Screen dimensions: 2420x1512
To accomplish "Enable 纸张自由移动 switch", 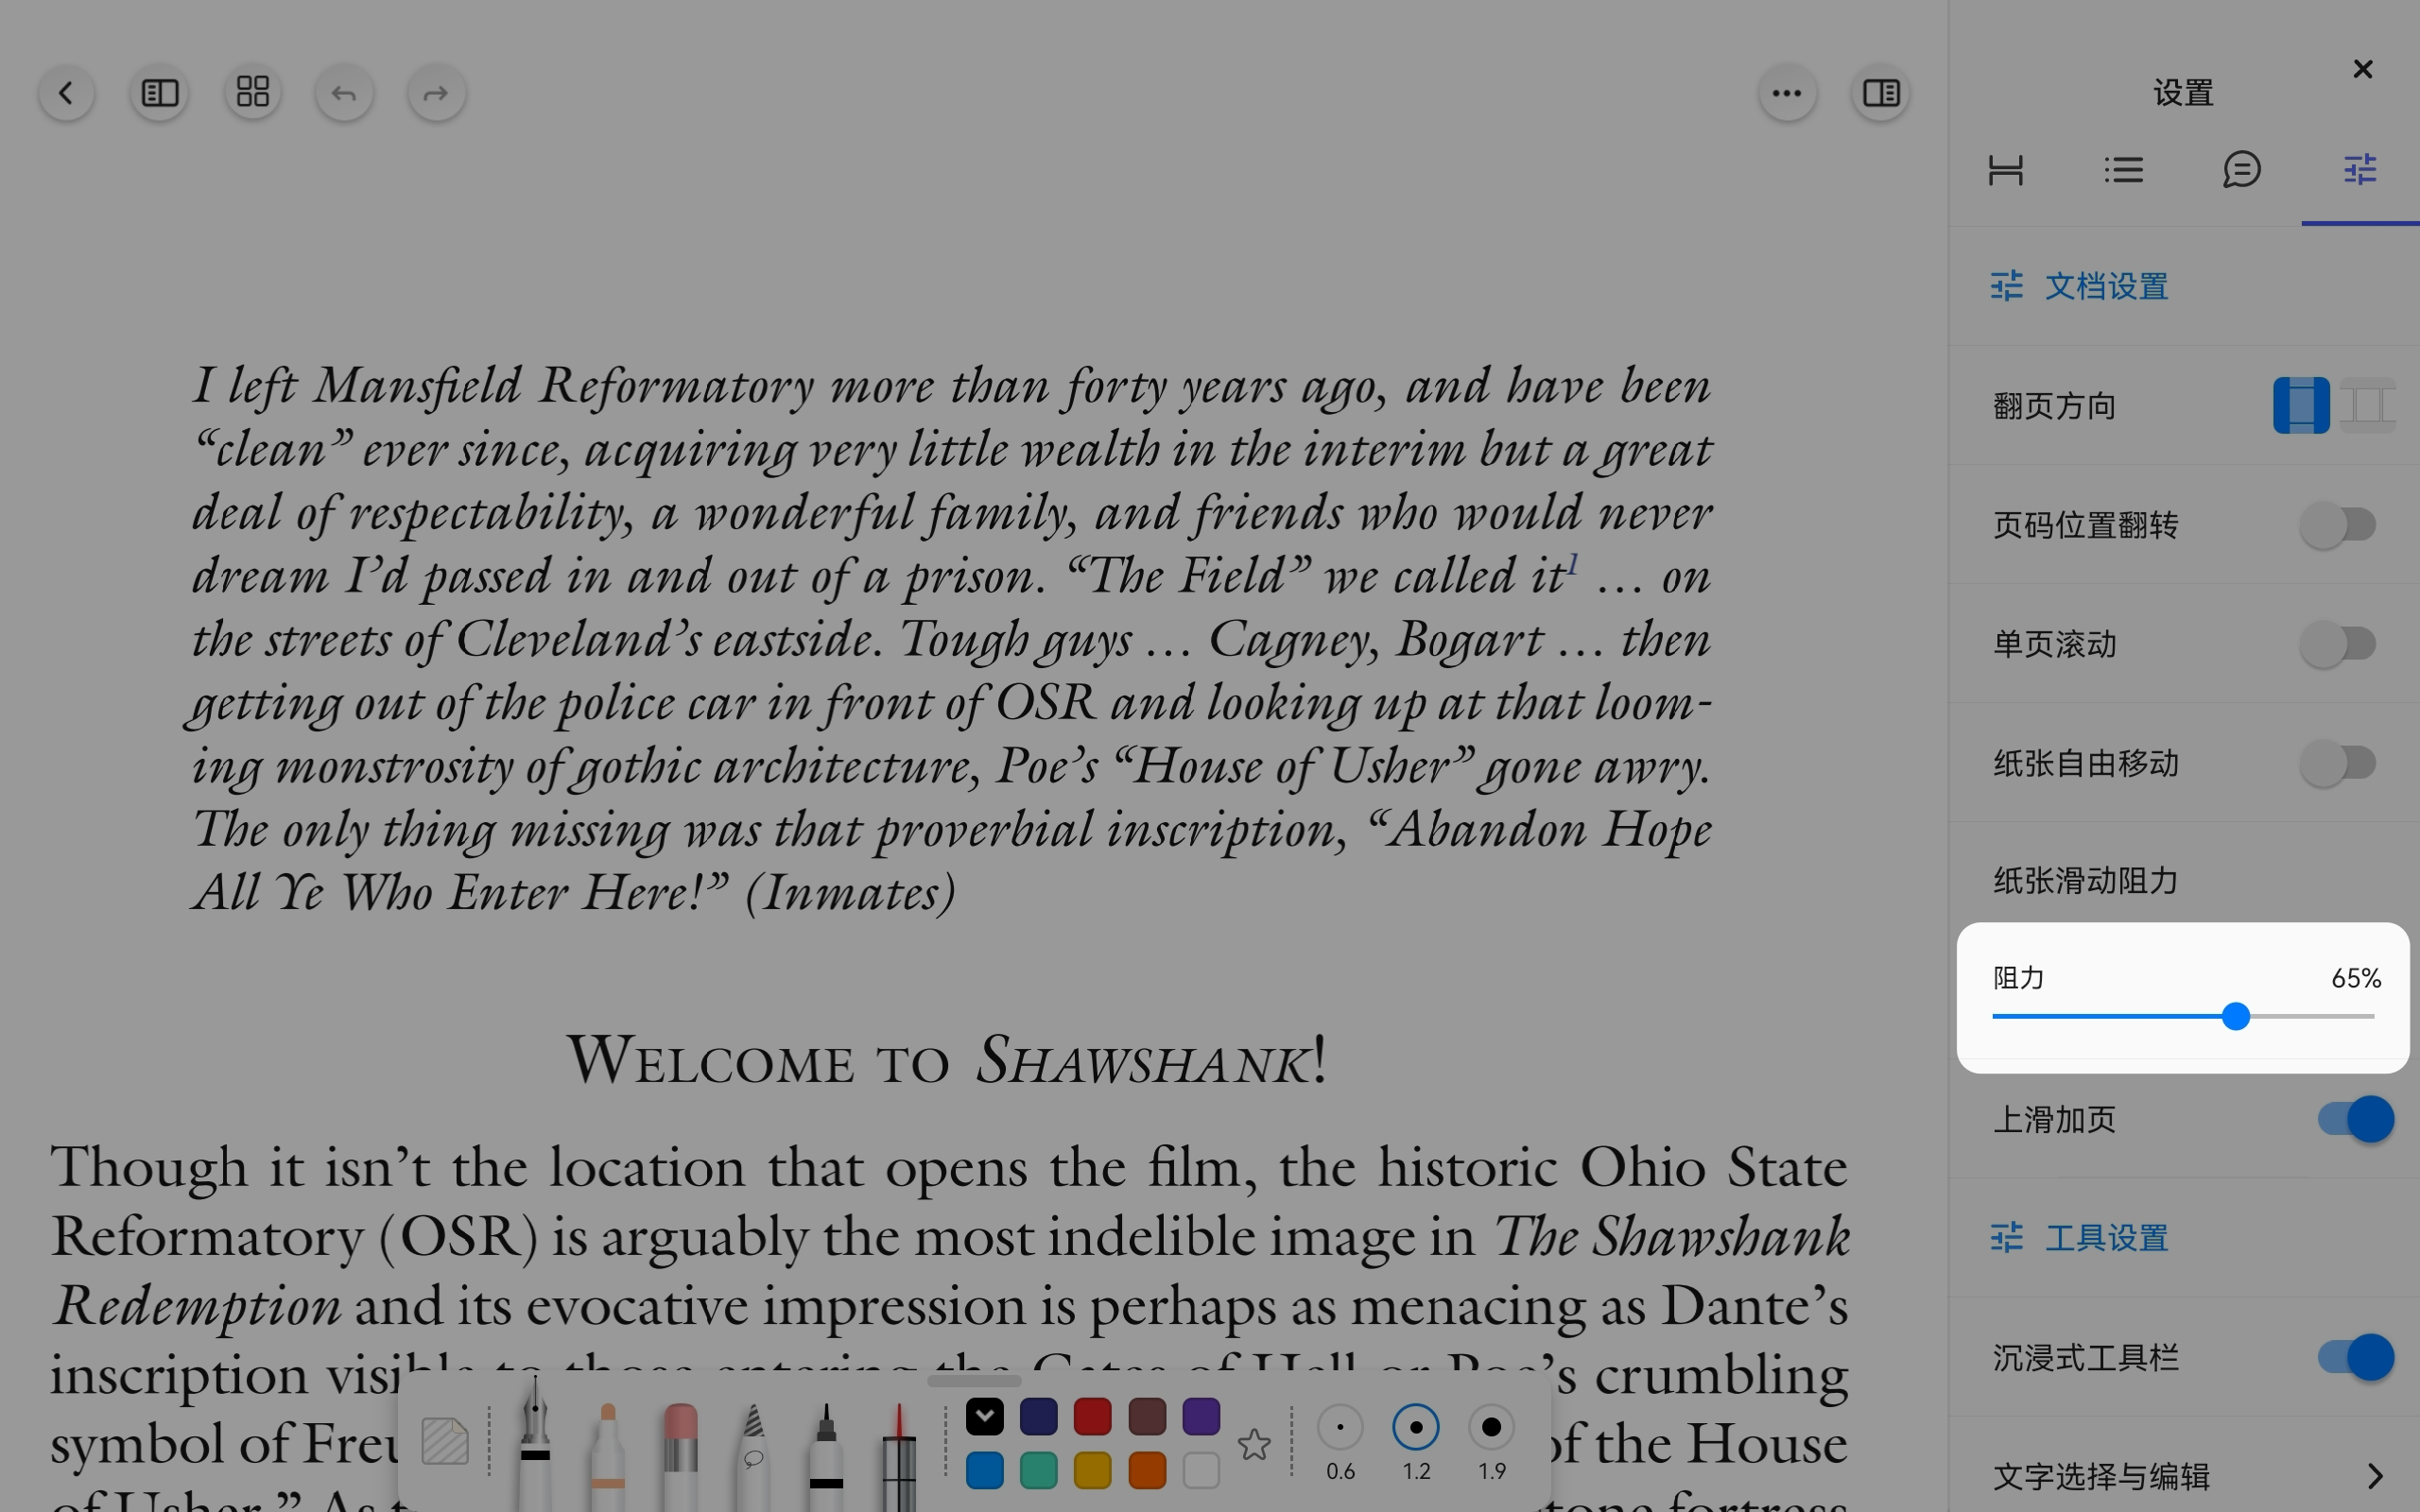I will (2338, 763).
